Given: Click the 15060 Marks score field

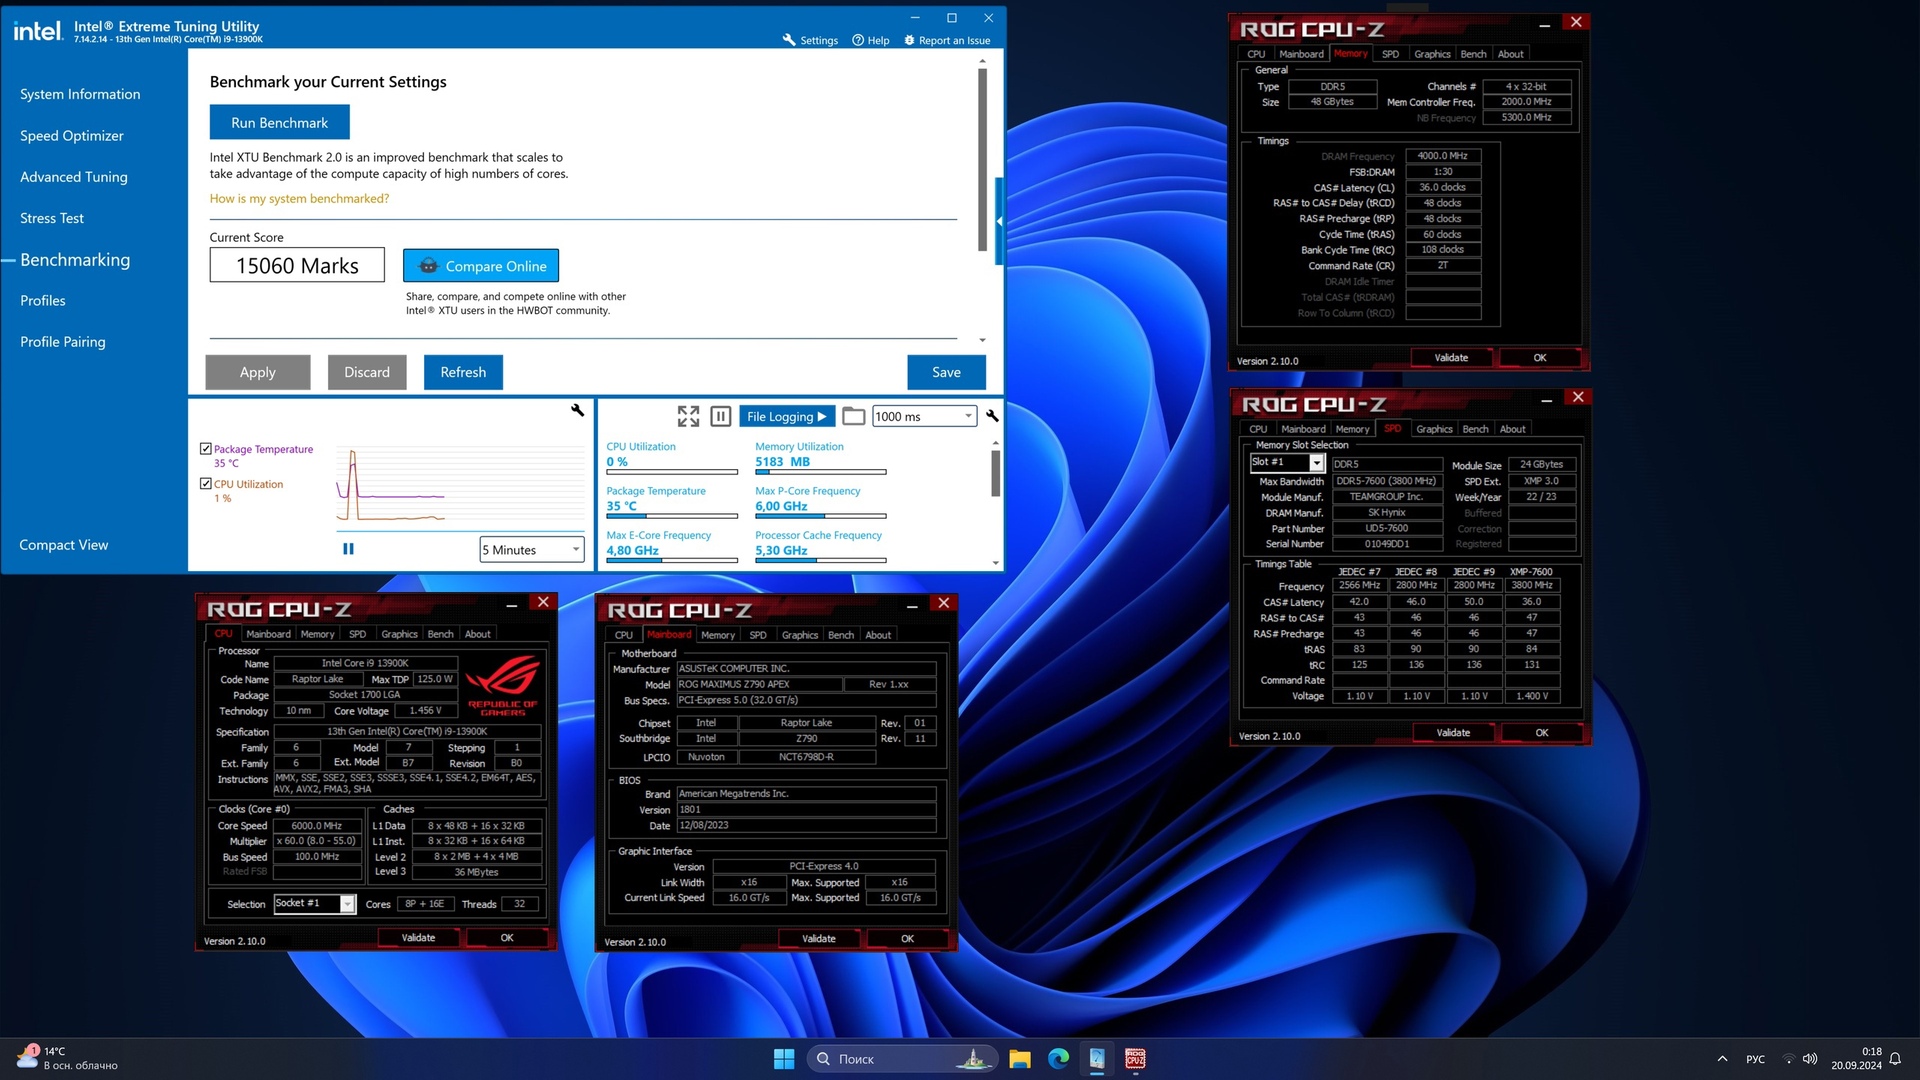Looking at the screenshot, I should (297, 265).
